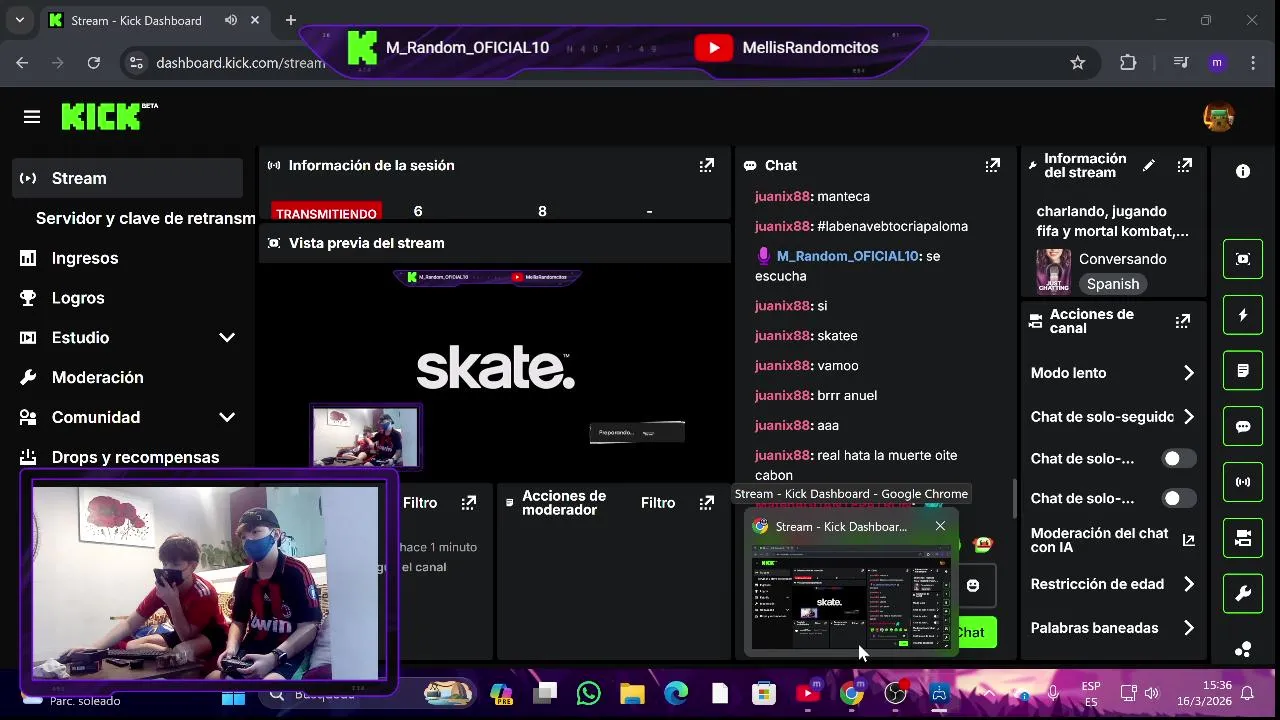Toggle the wrench widget in right rail
1280x720 pixels.
[x=1243, y=594]
